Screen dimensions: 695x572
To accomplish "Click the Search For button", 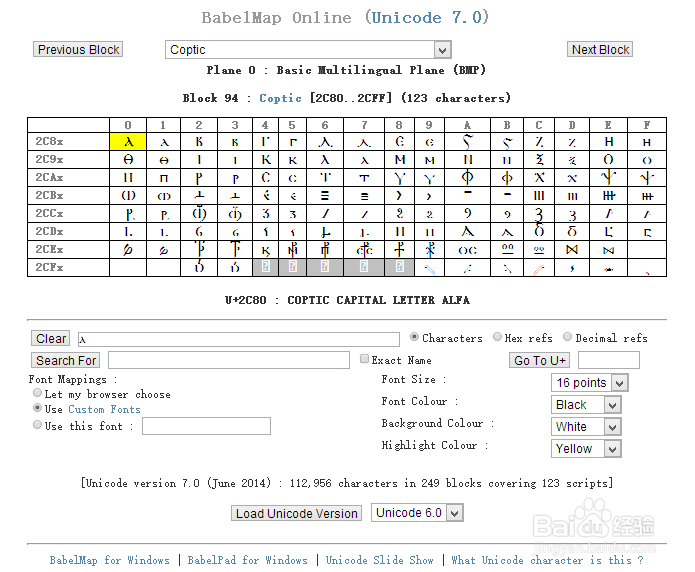I will click(x=66, y=360).
